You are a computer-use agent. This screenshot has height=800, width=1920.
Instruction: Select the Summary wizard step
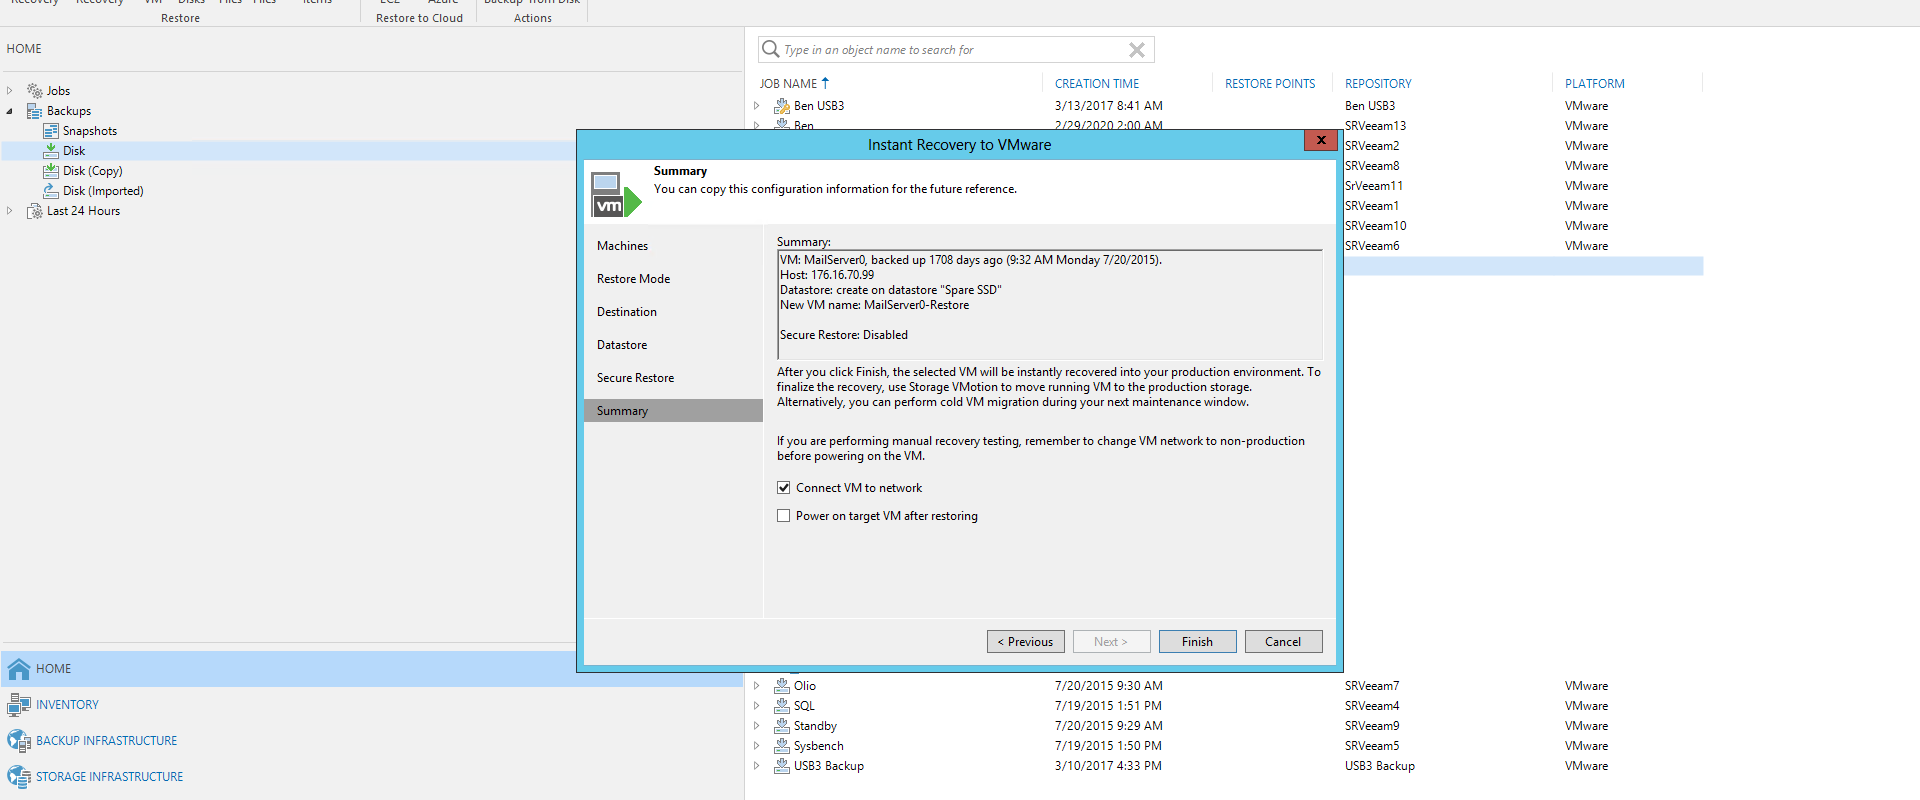tap(673, 411)
